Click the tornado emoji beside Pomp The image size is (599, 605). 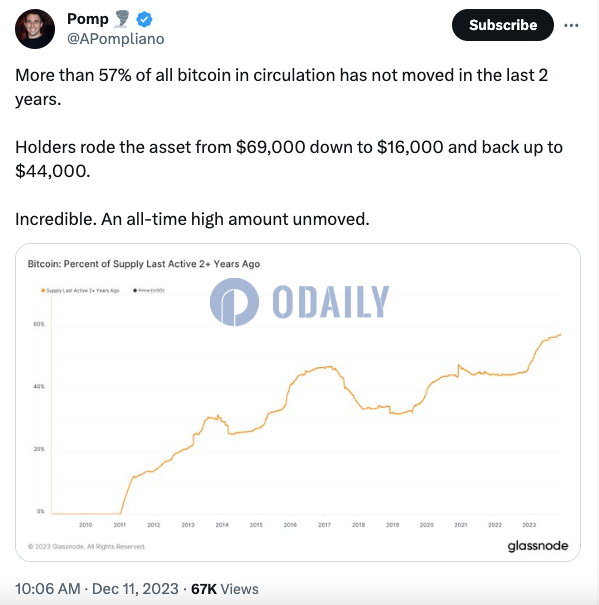(122, 19)
